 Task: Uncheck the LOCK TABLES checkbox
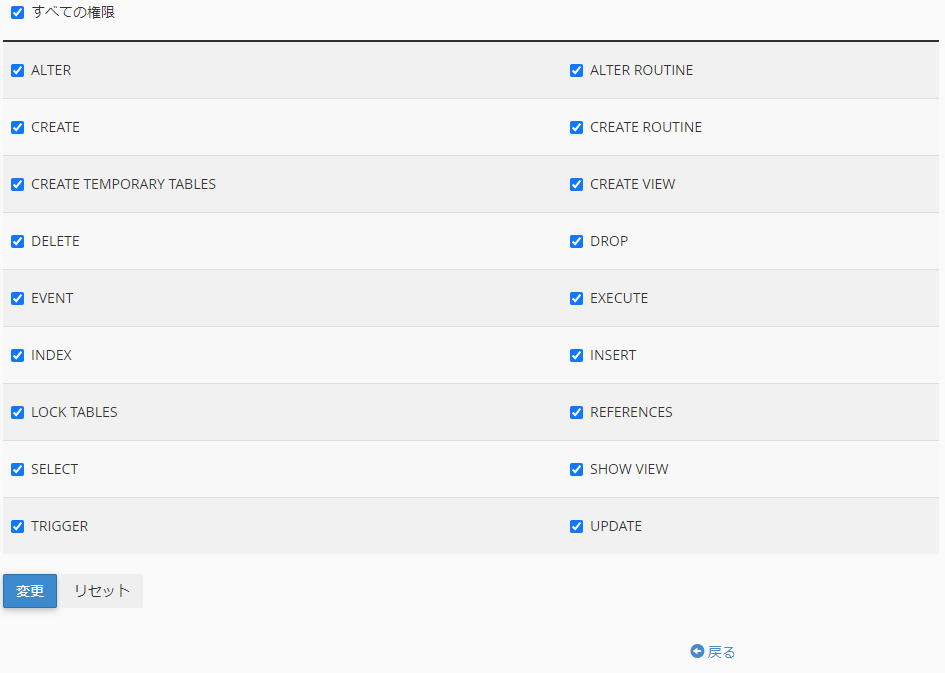tap(17, 413)
